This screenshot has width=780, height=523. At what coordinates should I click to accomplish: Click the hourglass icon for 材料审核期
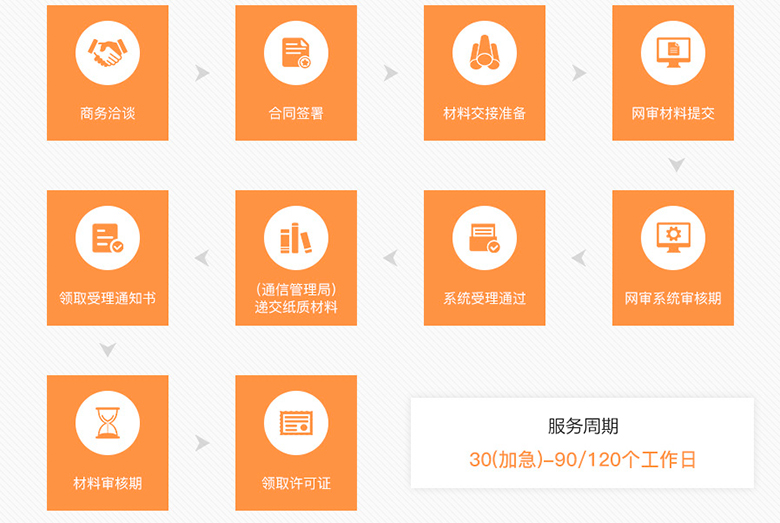107,423
